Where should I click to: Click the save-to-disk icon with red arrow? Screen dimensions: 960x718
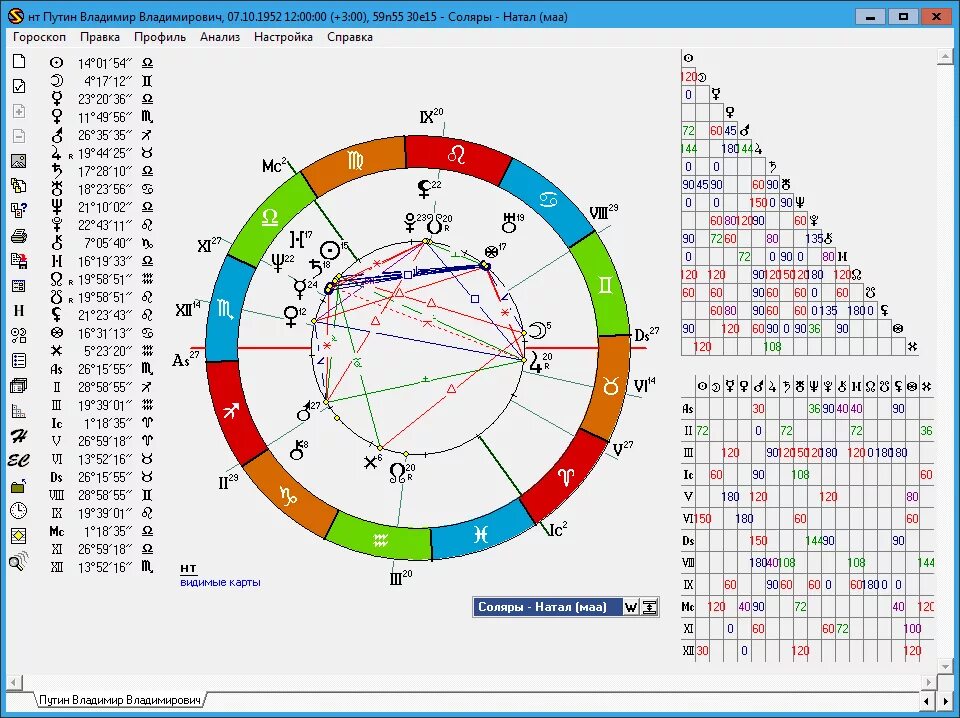click(19, 261)
